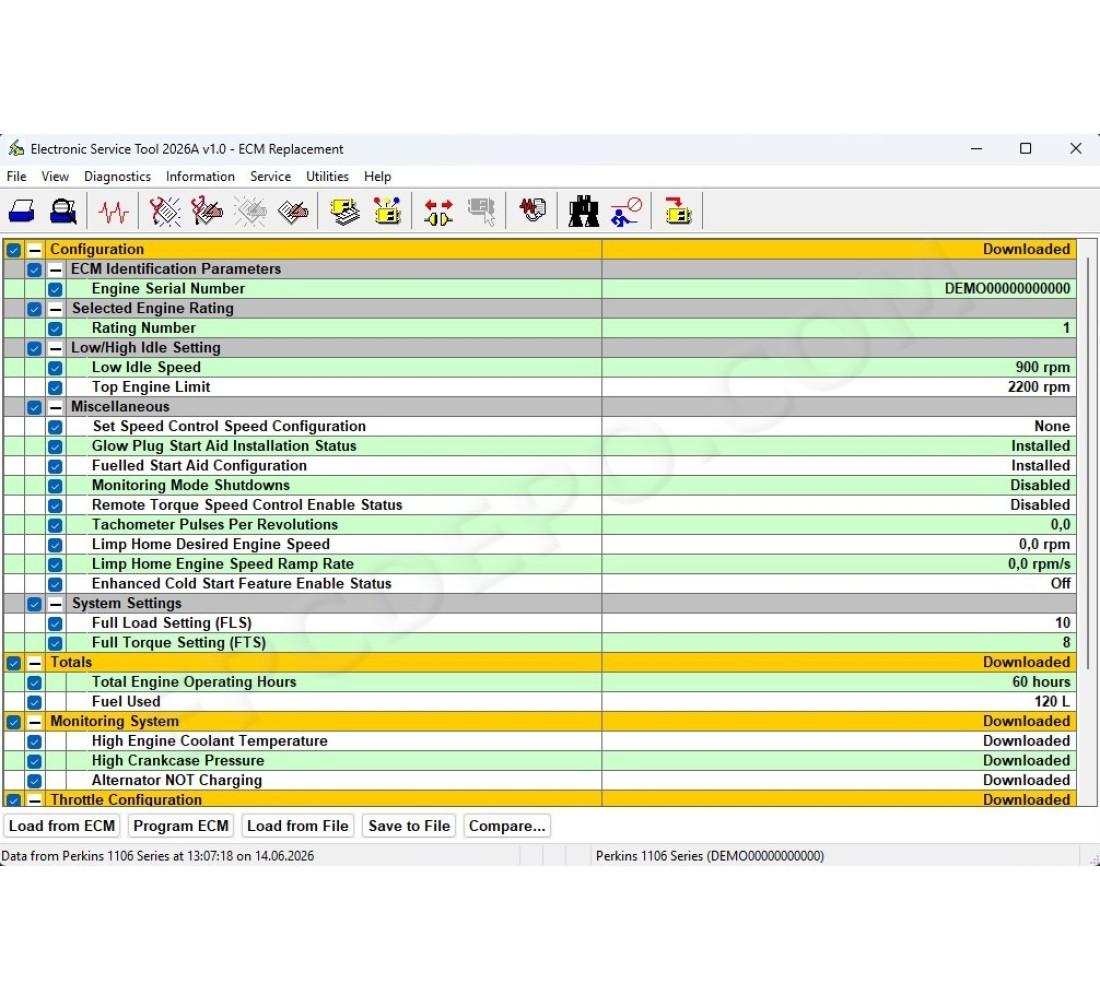This screenshot has width=1100, height=1000.
Task: Select the Enhanced Cold Start Feature Enable Status row
Action: pyautogui.click(x=540, y=584)
